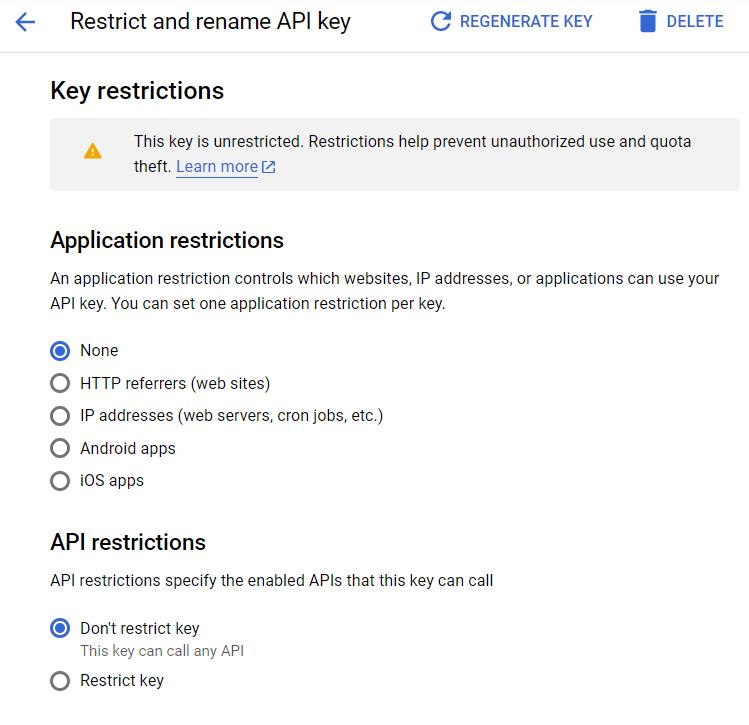Open the Learn more link
The image size is (749, 725).
[x=217, y=167]
